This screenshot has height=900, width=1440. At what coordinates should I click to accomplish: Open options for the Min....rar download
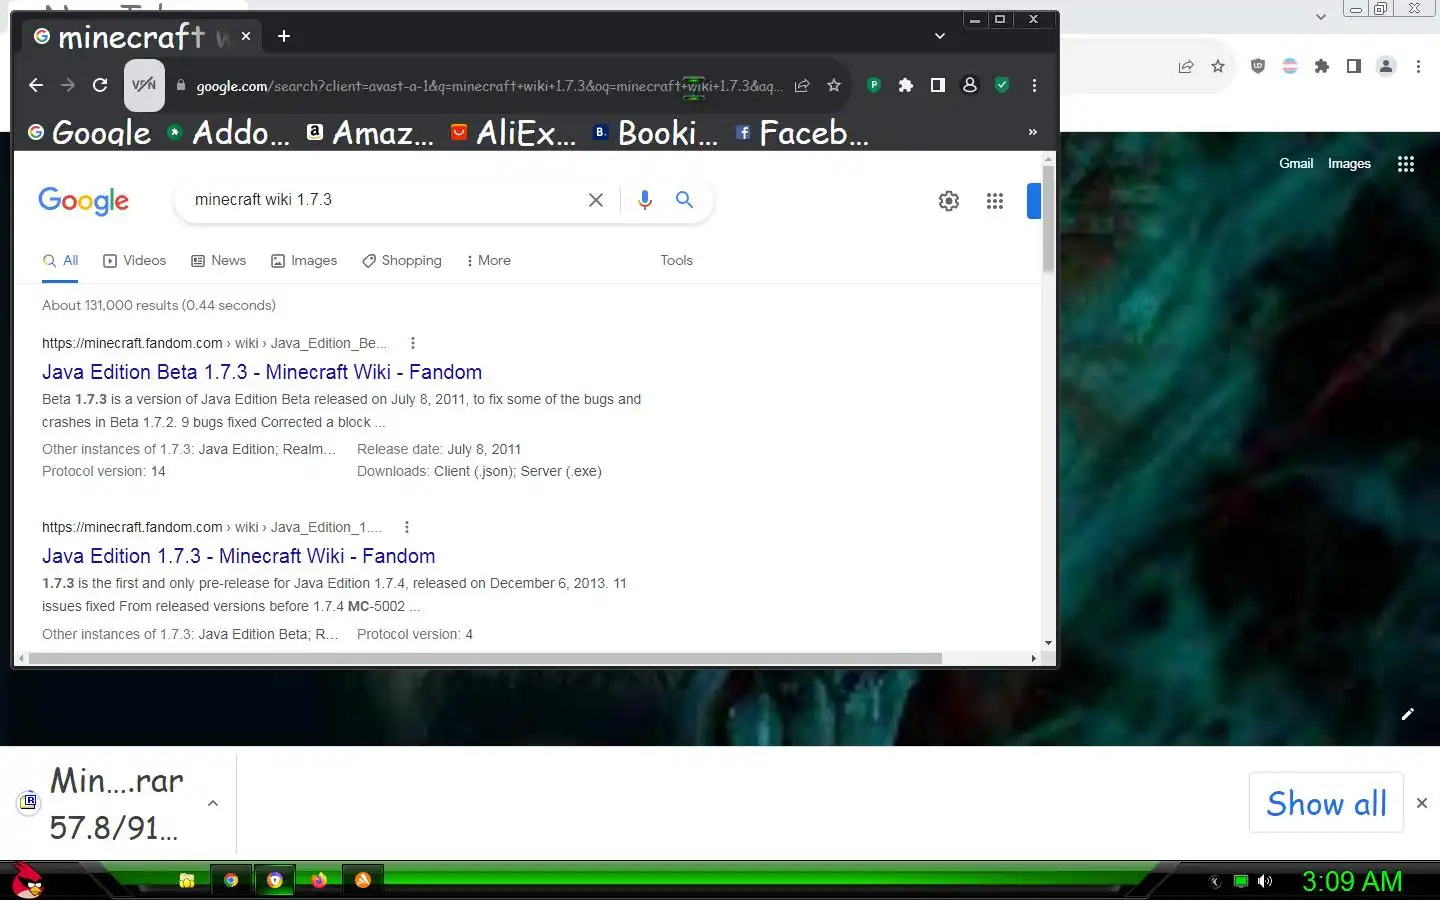click(x=212, y=803)
